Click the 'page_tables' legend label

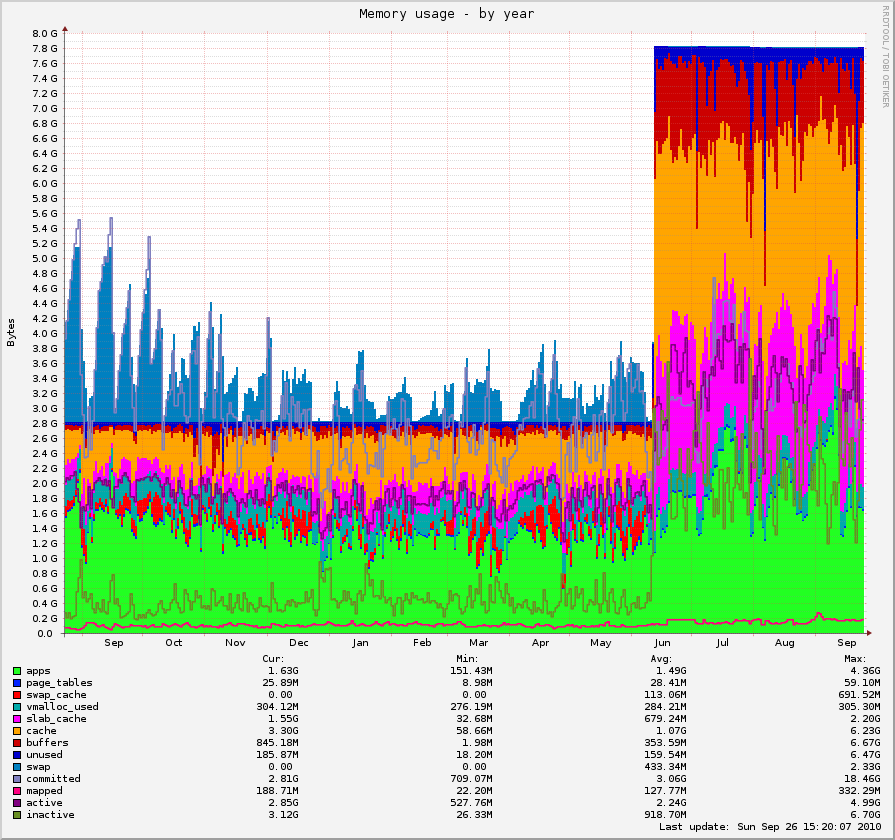[59, 683]
